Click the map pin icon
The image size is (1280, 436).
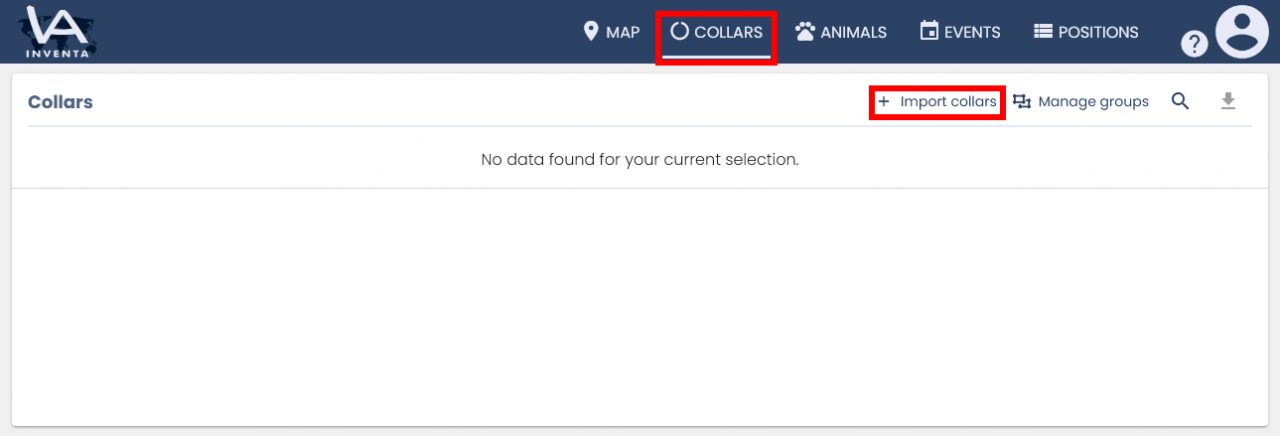tap(591, 32)
